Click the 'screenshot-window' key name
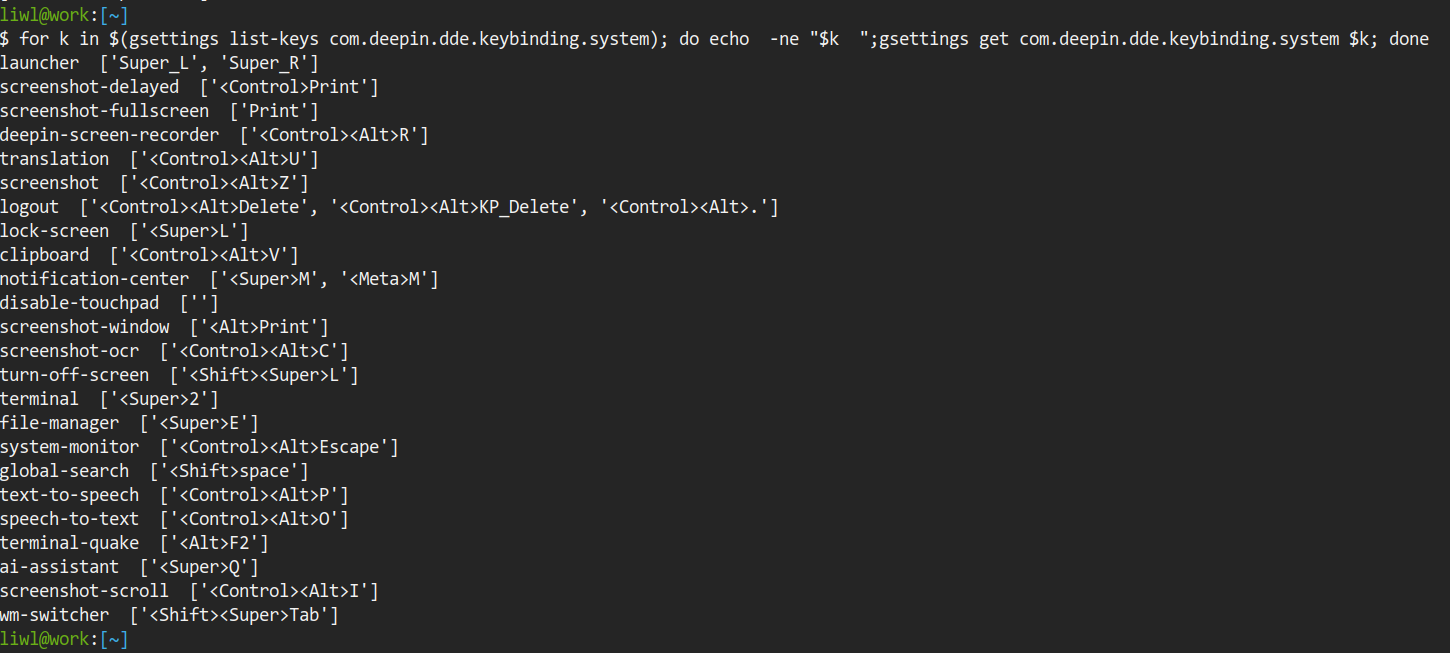The image size is (1450, 653). [85, 327]
